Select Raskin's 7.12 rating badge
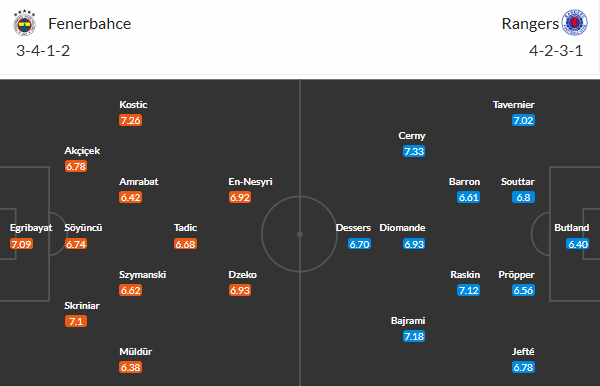Viewport: 600px width, 386px height. click(x=468, y=290)
